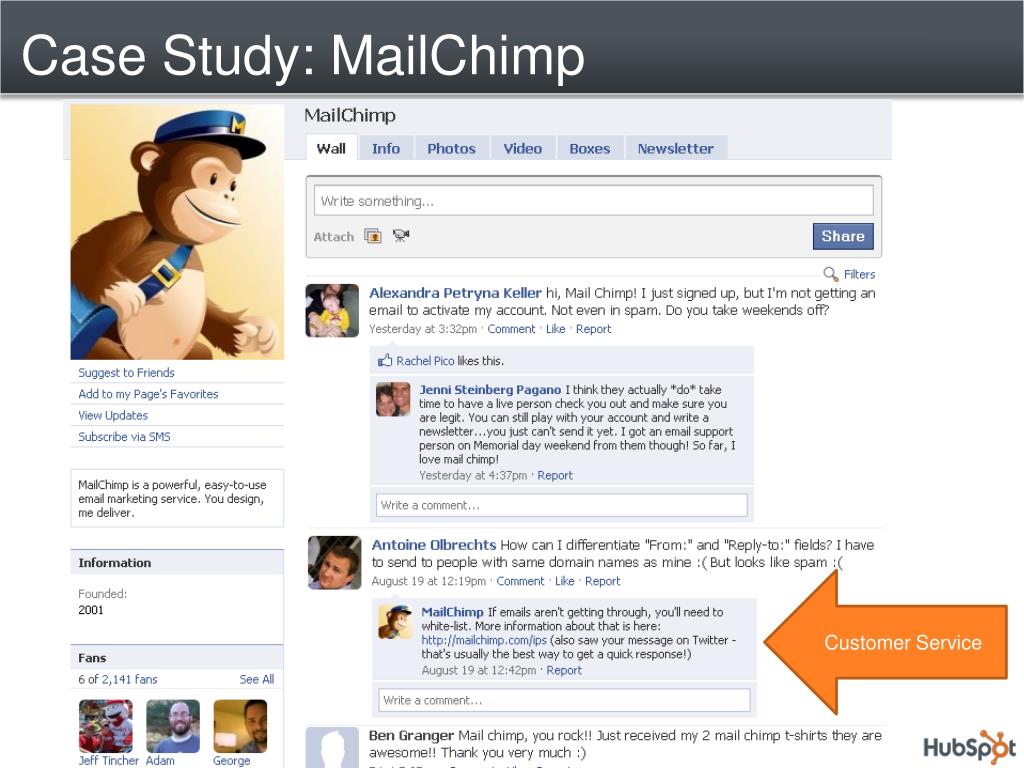Open the mailchimp.com/ips link
1024x768 pixels.
click(484, 640)
